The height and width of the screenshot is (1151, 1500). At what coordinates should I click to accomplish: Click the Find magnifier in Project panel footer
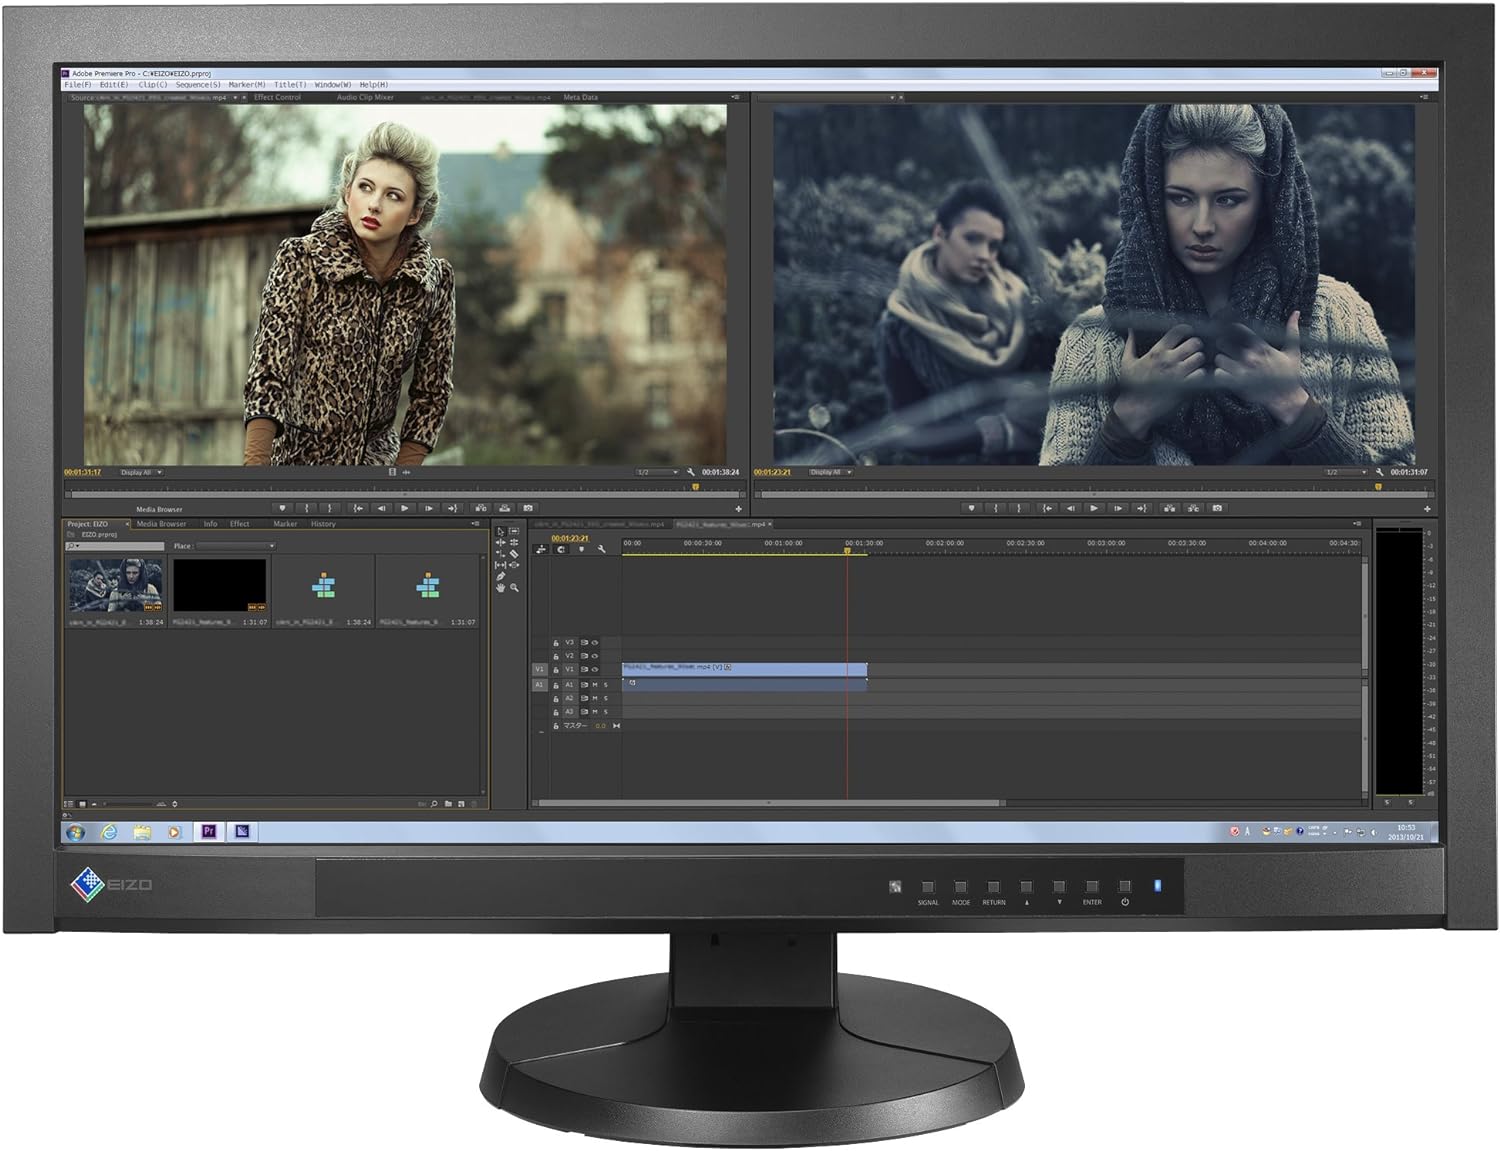434,803
